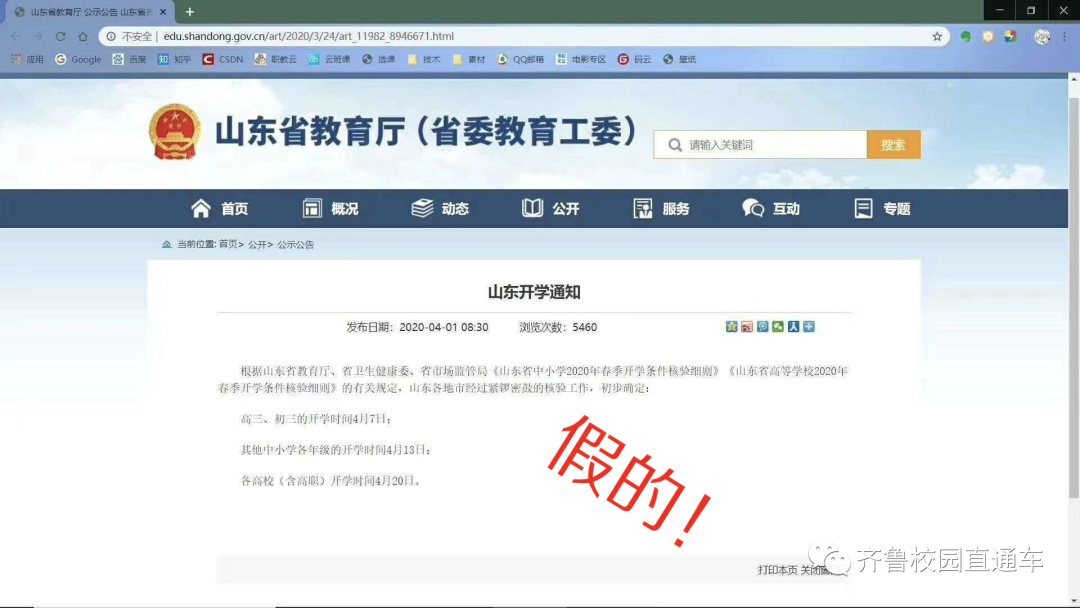Open Chrome profile avatar
The width and height of the screenshot is (1080, 608).
click(1042, 36)
